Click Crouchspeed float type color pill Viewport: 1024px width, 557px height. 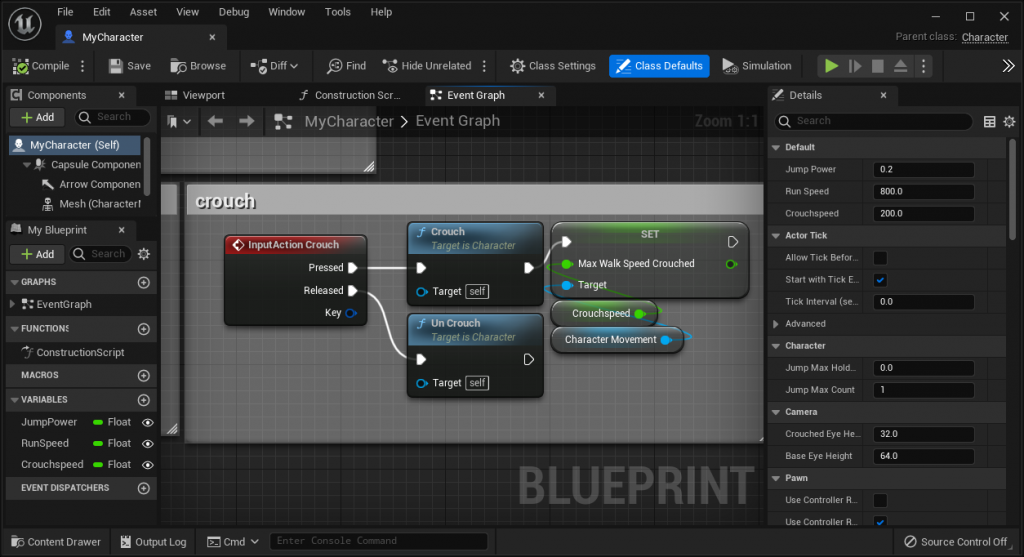click(98, 465)
